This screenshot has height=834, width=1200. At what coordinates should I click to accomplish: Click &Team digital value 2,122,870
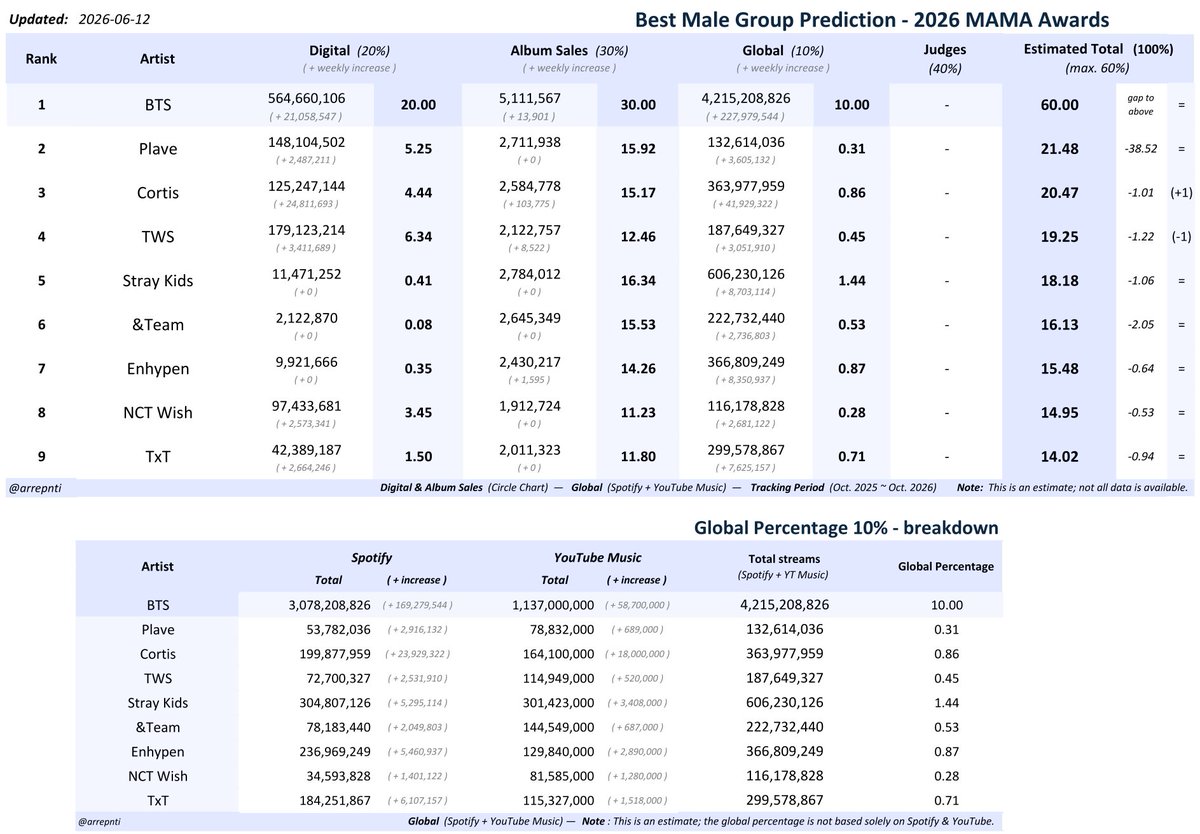pyautogui.click(x=307, y=318)
